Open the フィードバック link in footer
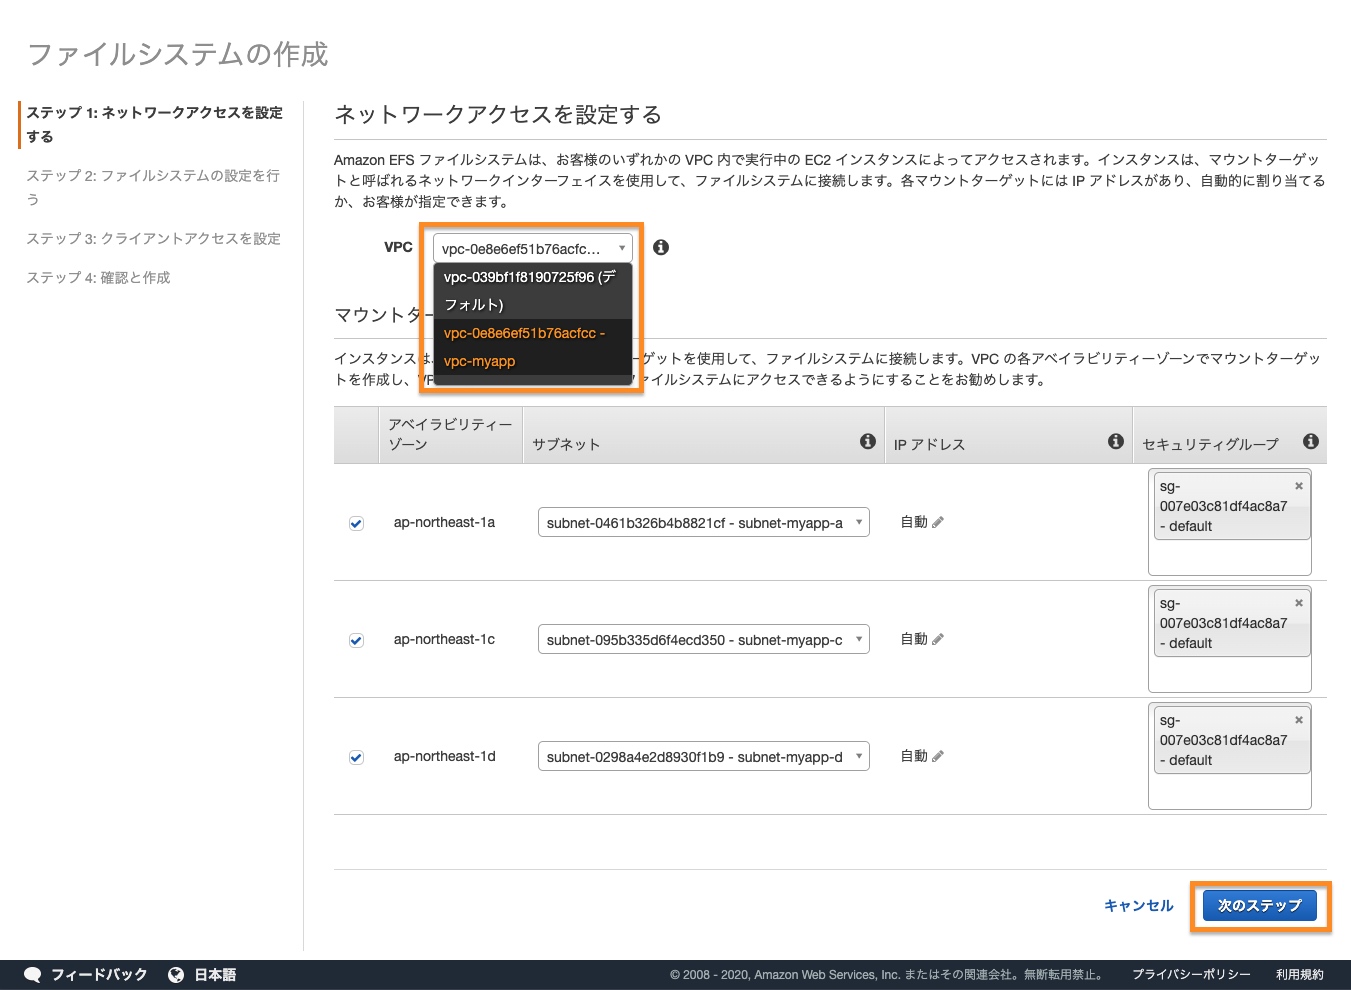Image resolution: width=1351 pixels, height=990 pixels. pyautogui.click(x=99, y=975)
